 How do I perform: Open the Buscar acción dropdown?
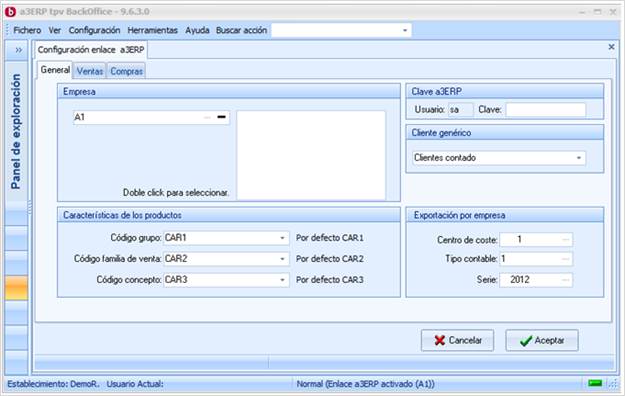coord(405,30)
